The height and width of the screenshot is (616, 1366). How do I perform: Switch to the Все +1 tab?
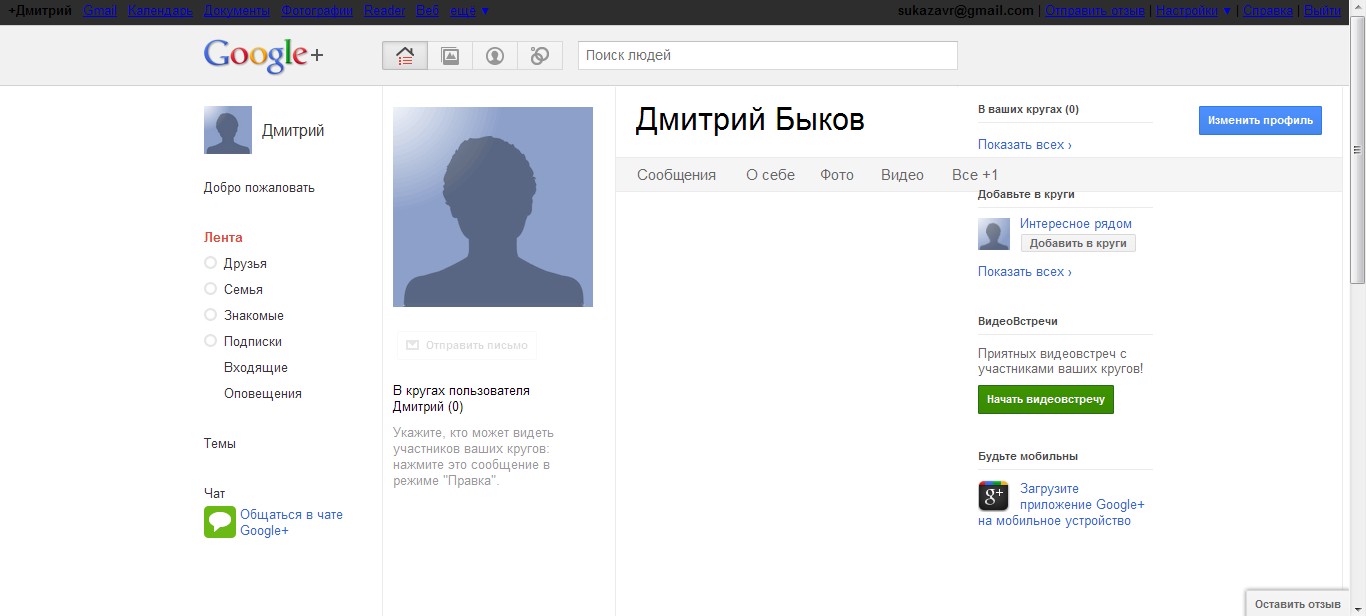pos(975,175)
